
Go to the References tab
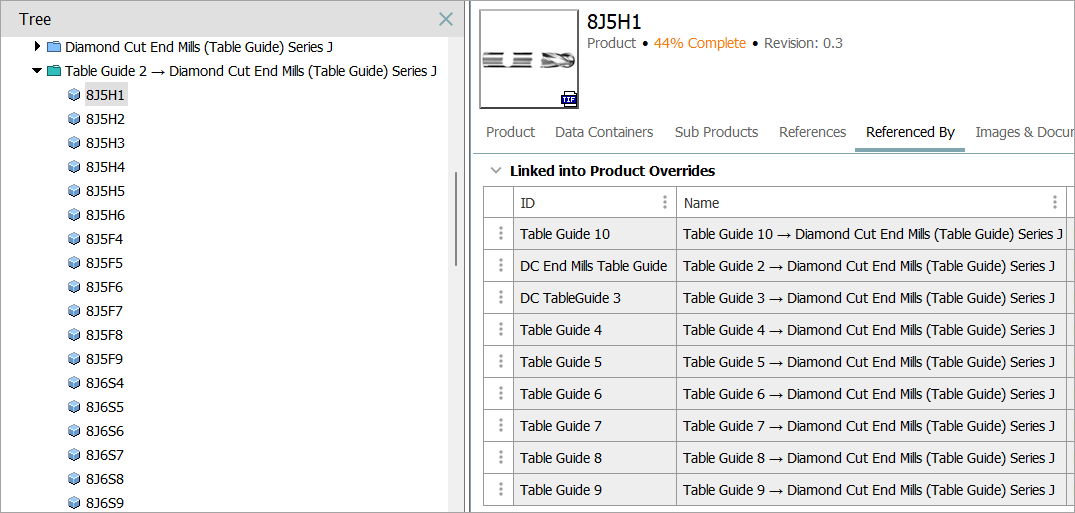tap(812, 132)
